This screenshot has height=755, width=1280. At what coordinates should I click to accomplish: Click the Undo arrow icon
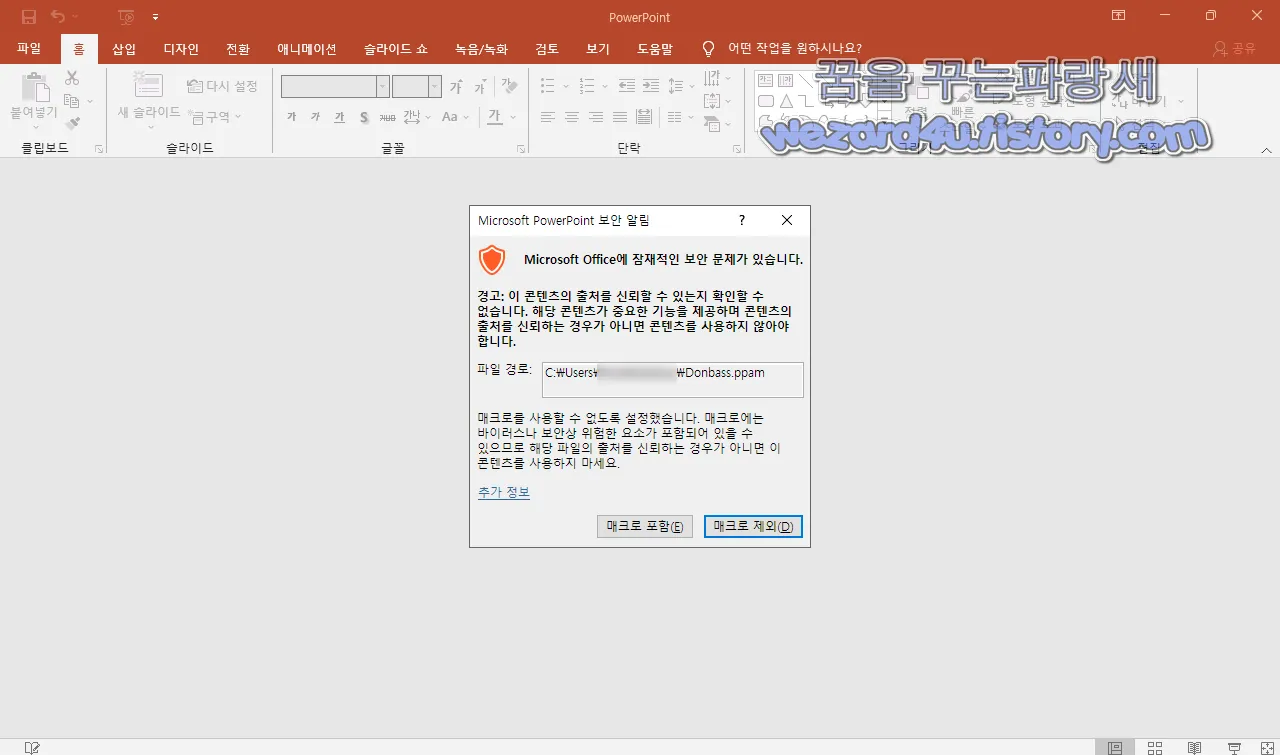[58, 17]
